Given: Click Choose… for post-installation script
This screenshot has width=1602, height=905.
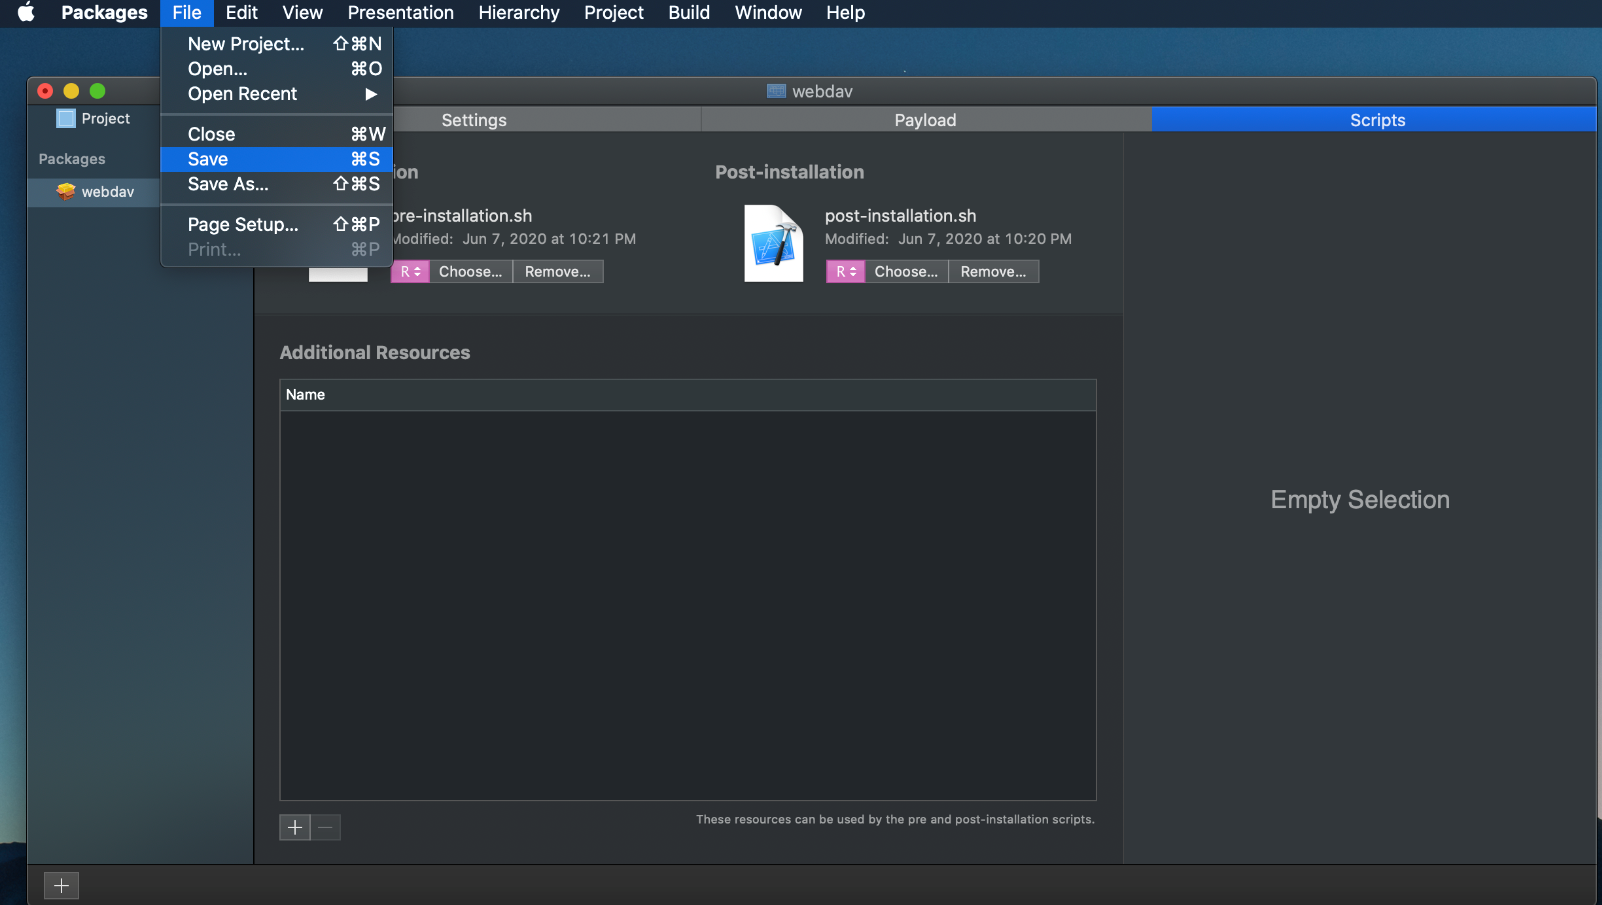Looking at the screenshot, I should (906, 271).
